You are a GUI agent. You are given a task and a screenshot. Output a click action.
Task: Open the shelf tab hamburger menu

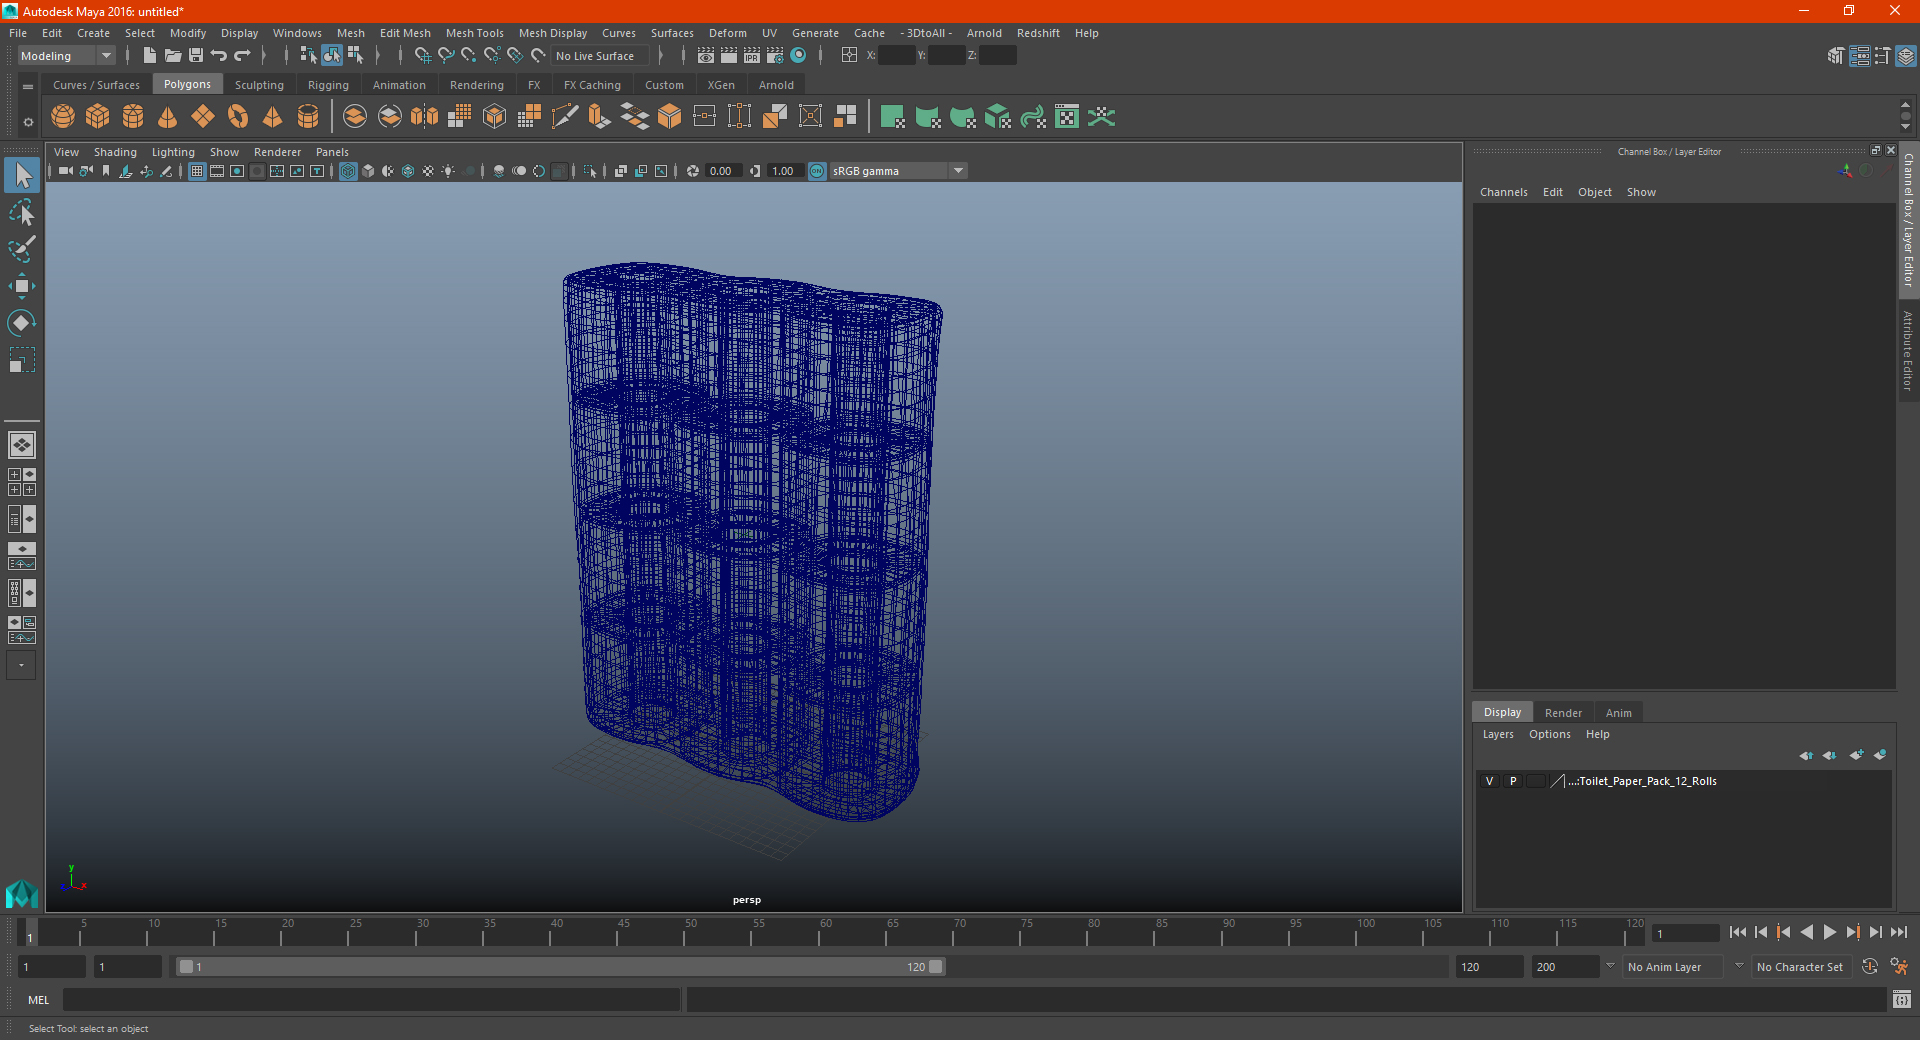tap(28, 87)
